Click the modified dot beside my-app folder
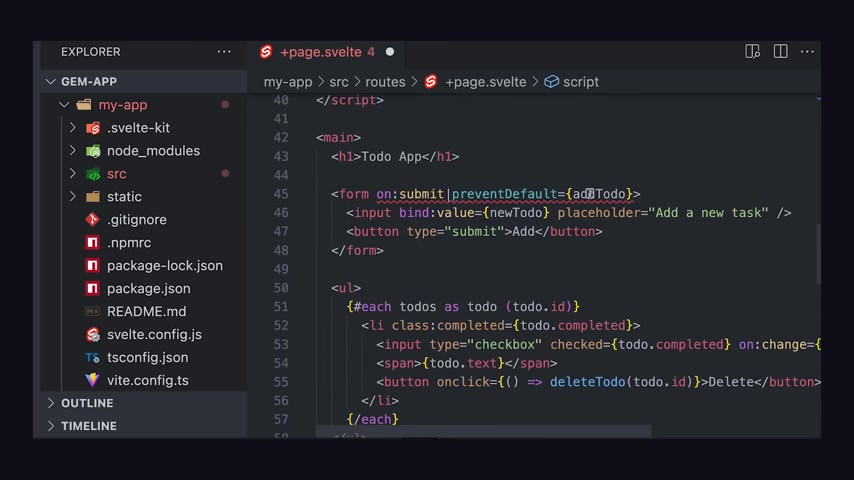854x480 pixels. coord(225,105)
